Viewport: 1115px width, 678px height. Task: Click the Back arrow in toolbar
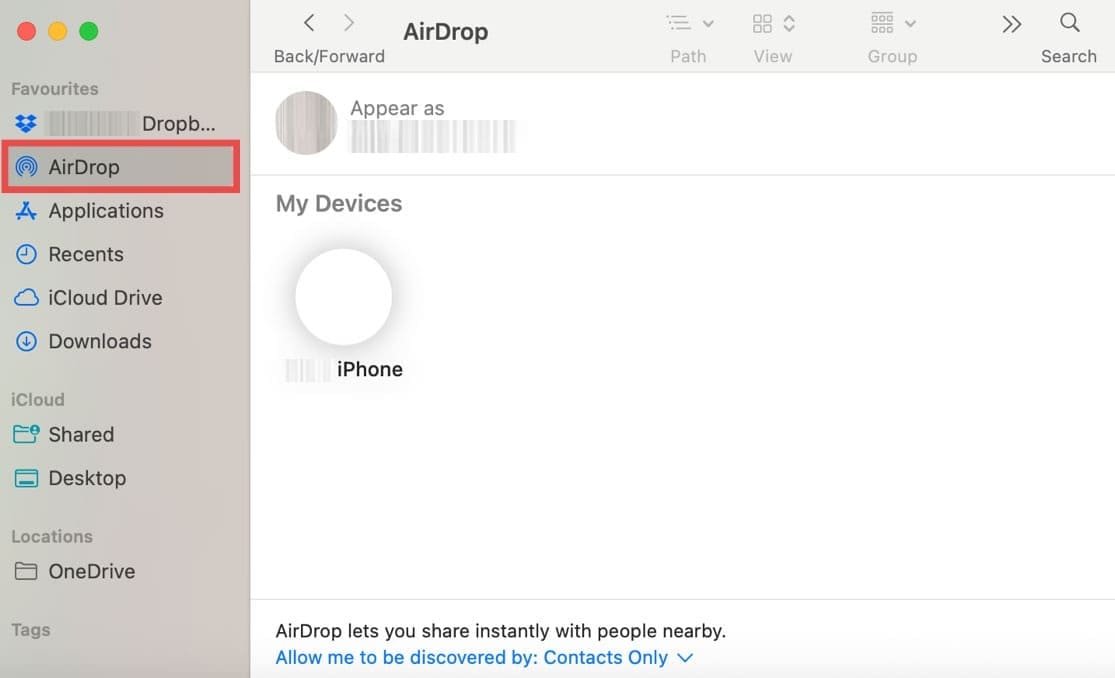[x=309, y=23]
